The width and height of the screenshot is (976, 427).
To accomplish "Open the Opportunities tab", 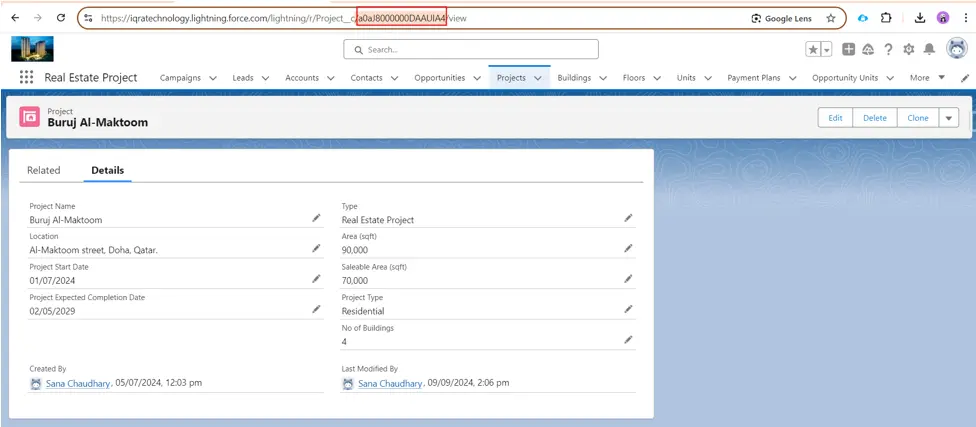I will [439, 78].
